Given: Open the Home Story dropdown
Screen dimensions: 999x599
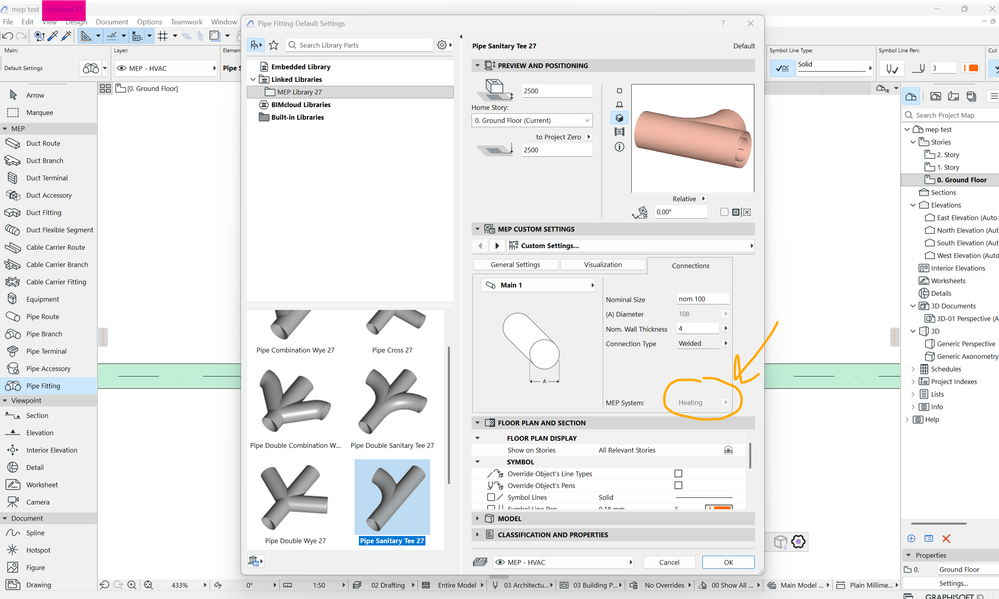Looking at the screenshot, I should click(532, 120).
